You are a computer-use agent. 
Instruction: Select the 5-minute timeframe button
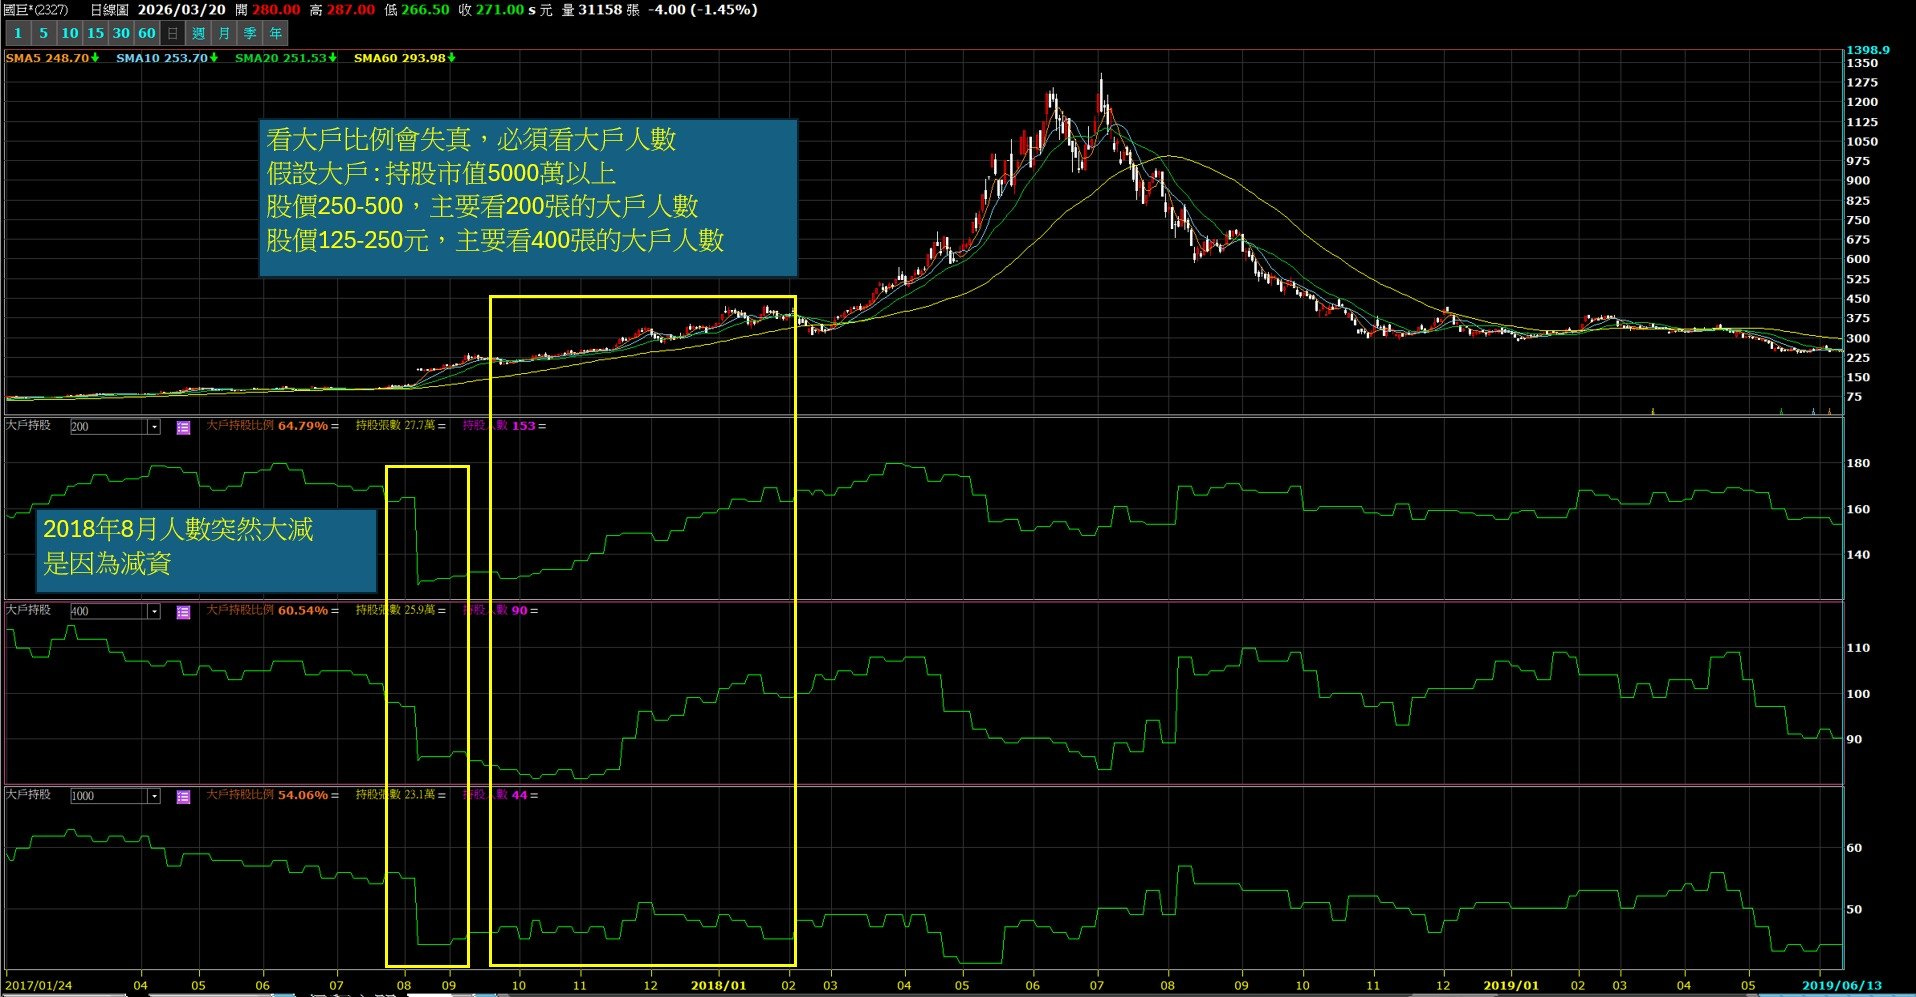click(43, 33)
